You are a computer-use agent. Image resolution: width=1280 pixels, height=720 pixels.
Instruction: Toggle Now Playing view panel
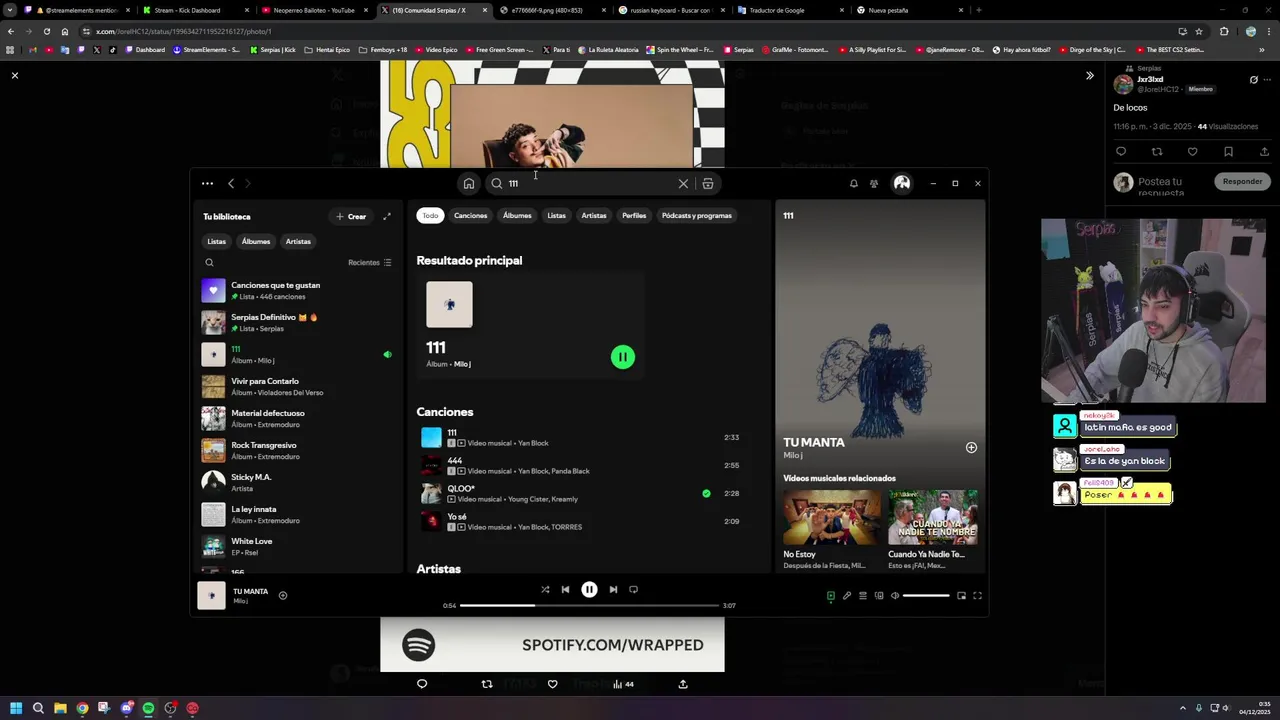[830, 596]
